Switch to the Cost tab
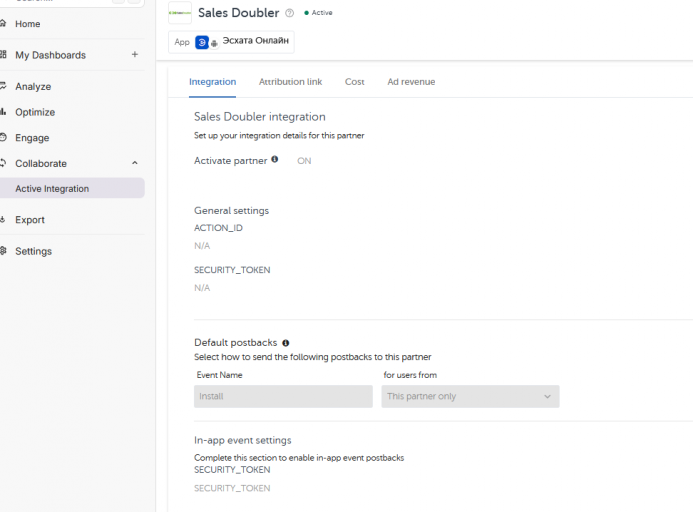 pos(354,82)
